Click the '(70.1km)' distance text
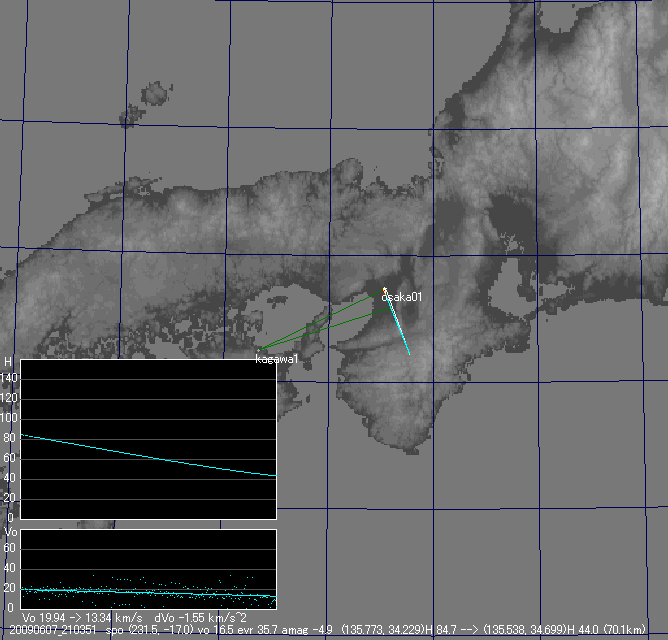This screenshot has width=668, height=640. [624, 630]
